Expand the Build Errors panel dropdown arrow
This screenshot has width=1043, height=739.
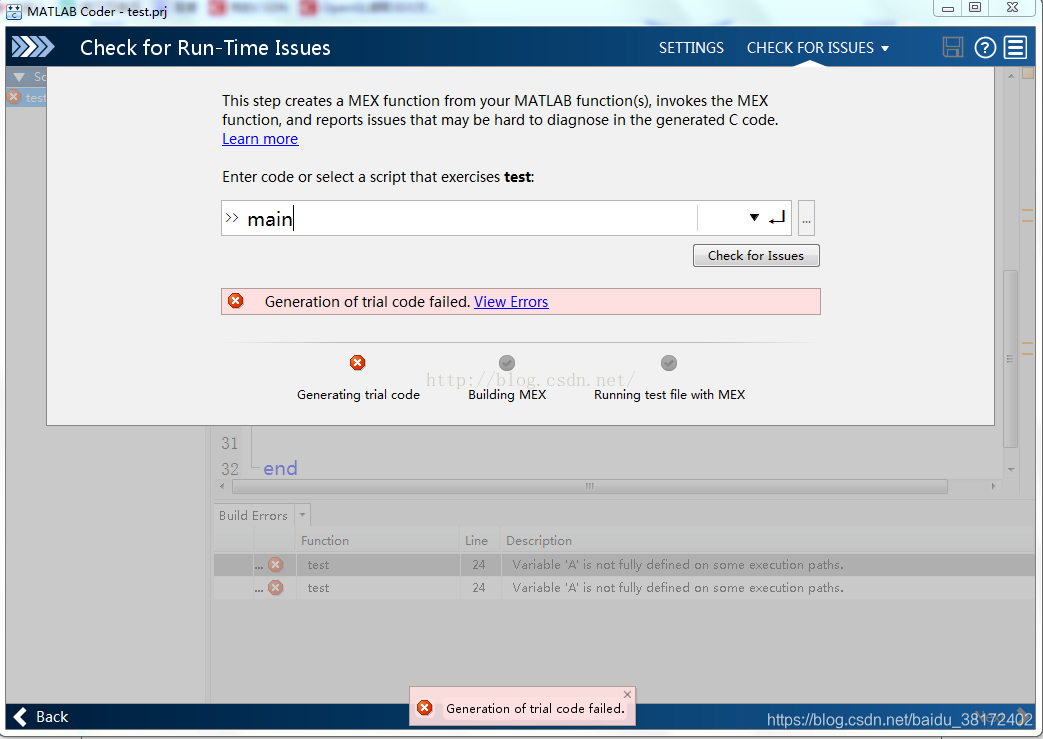(x=303, y=516)
